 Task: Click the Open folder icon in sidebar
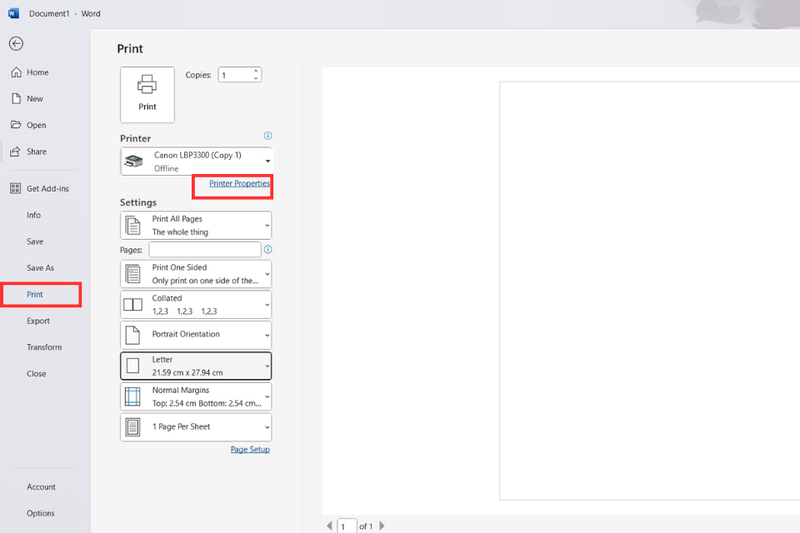pyautogui.click(x=16, y=125)
